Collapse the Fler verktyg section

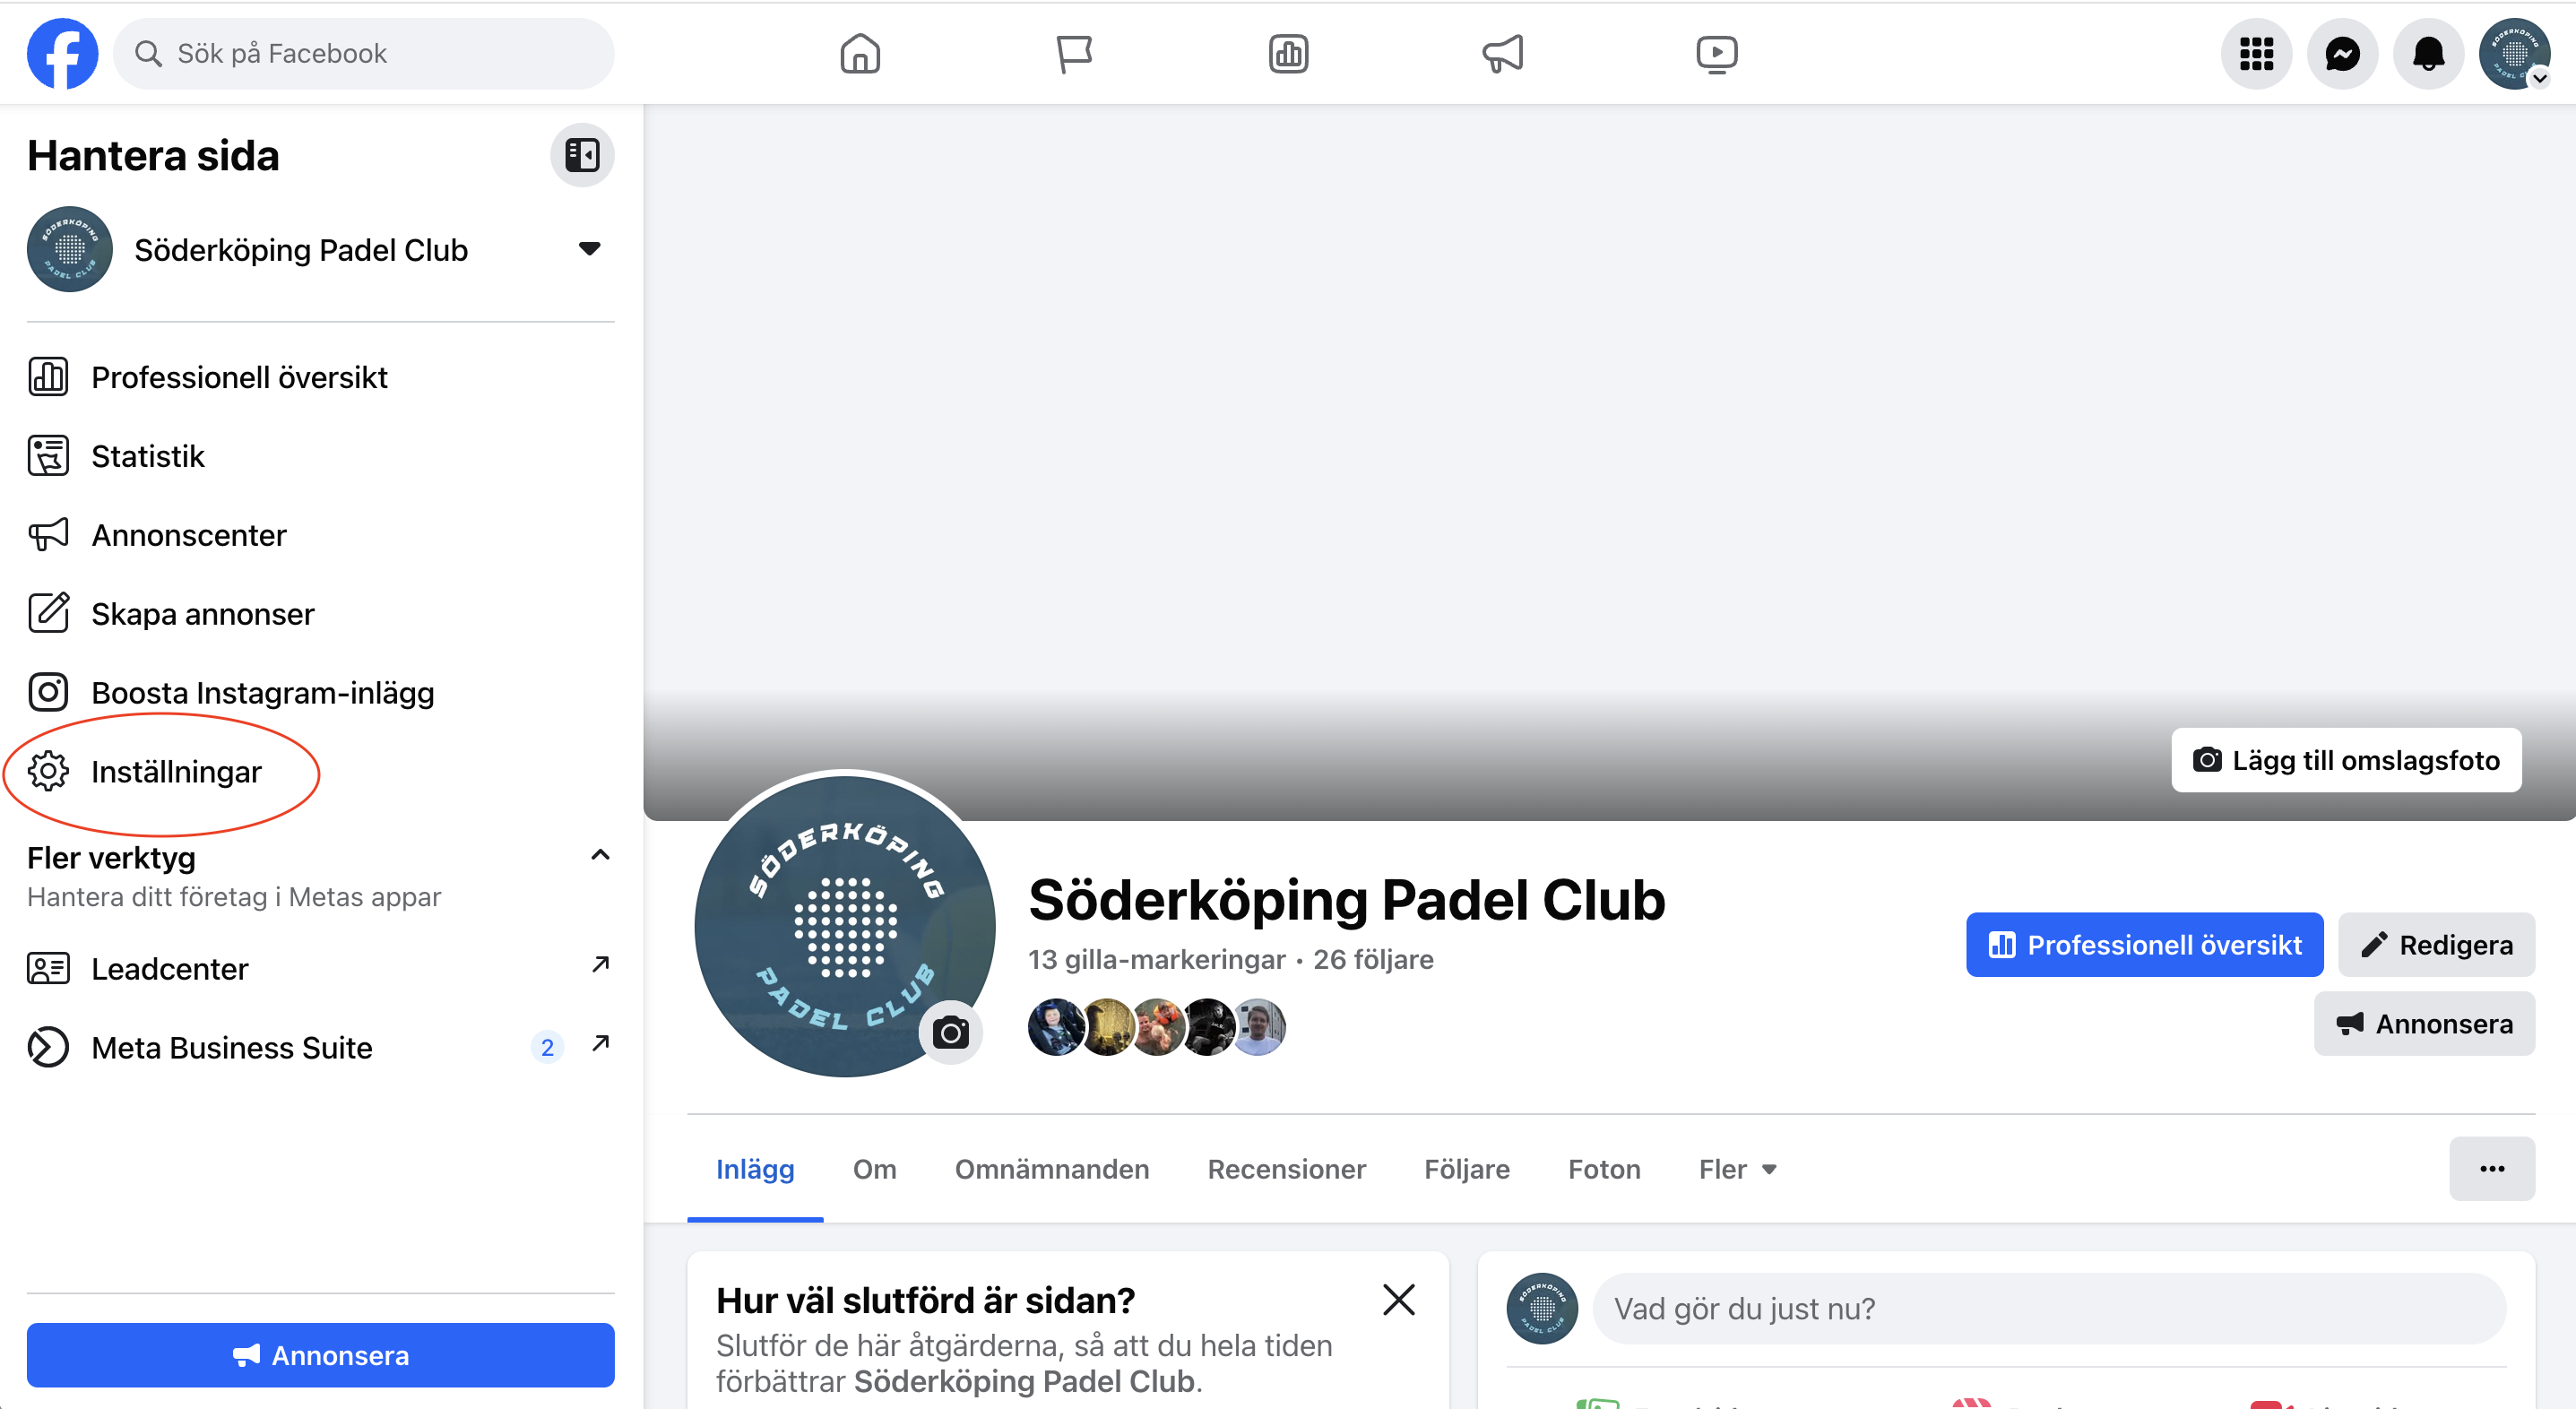coord(600,855)
